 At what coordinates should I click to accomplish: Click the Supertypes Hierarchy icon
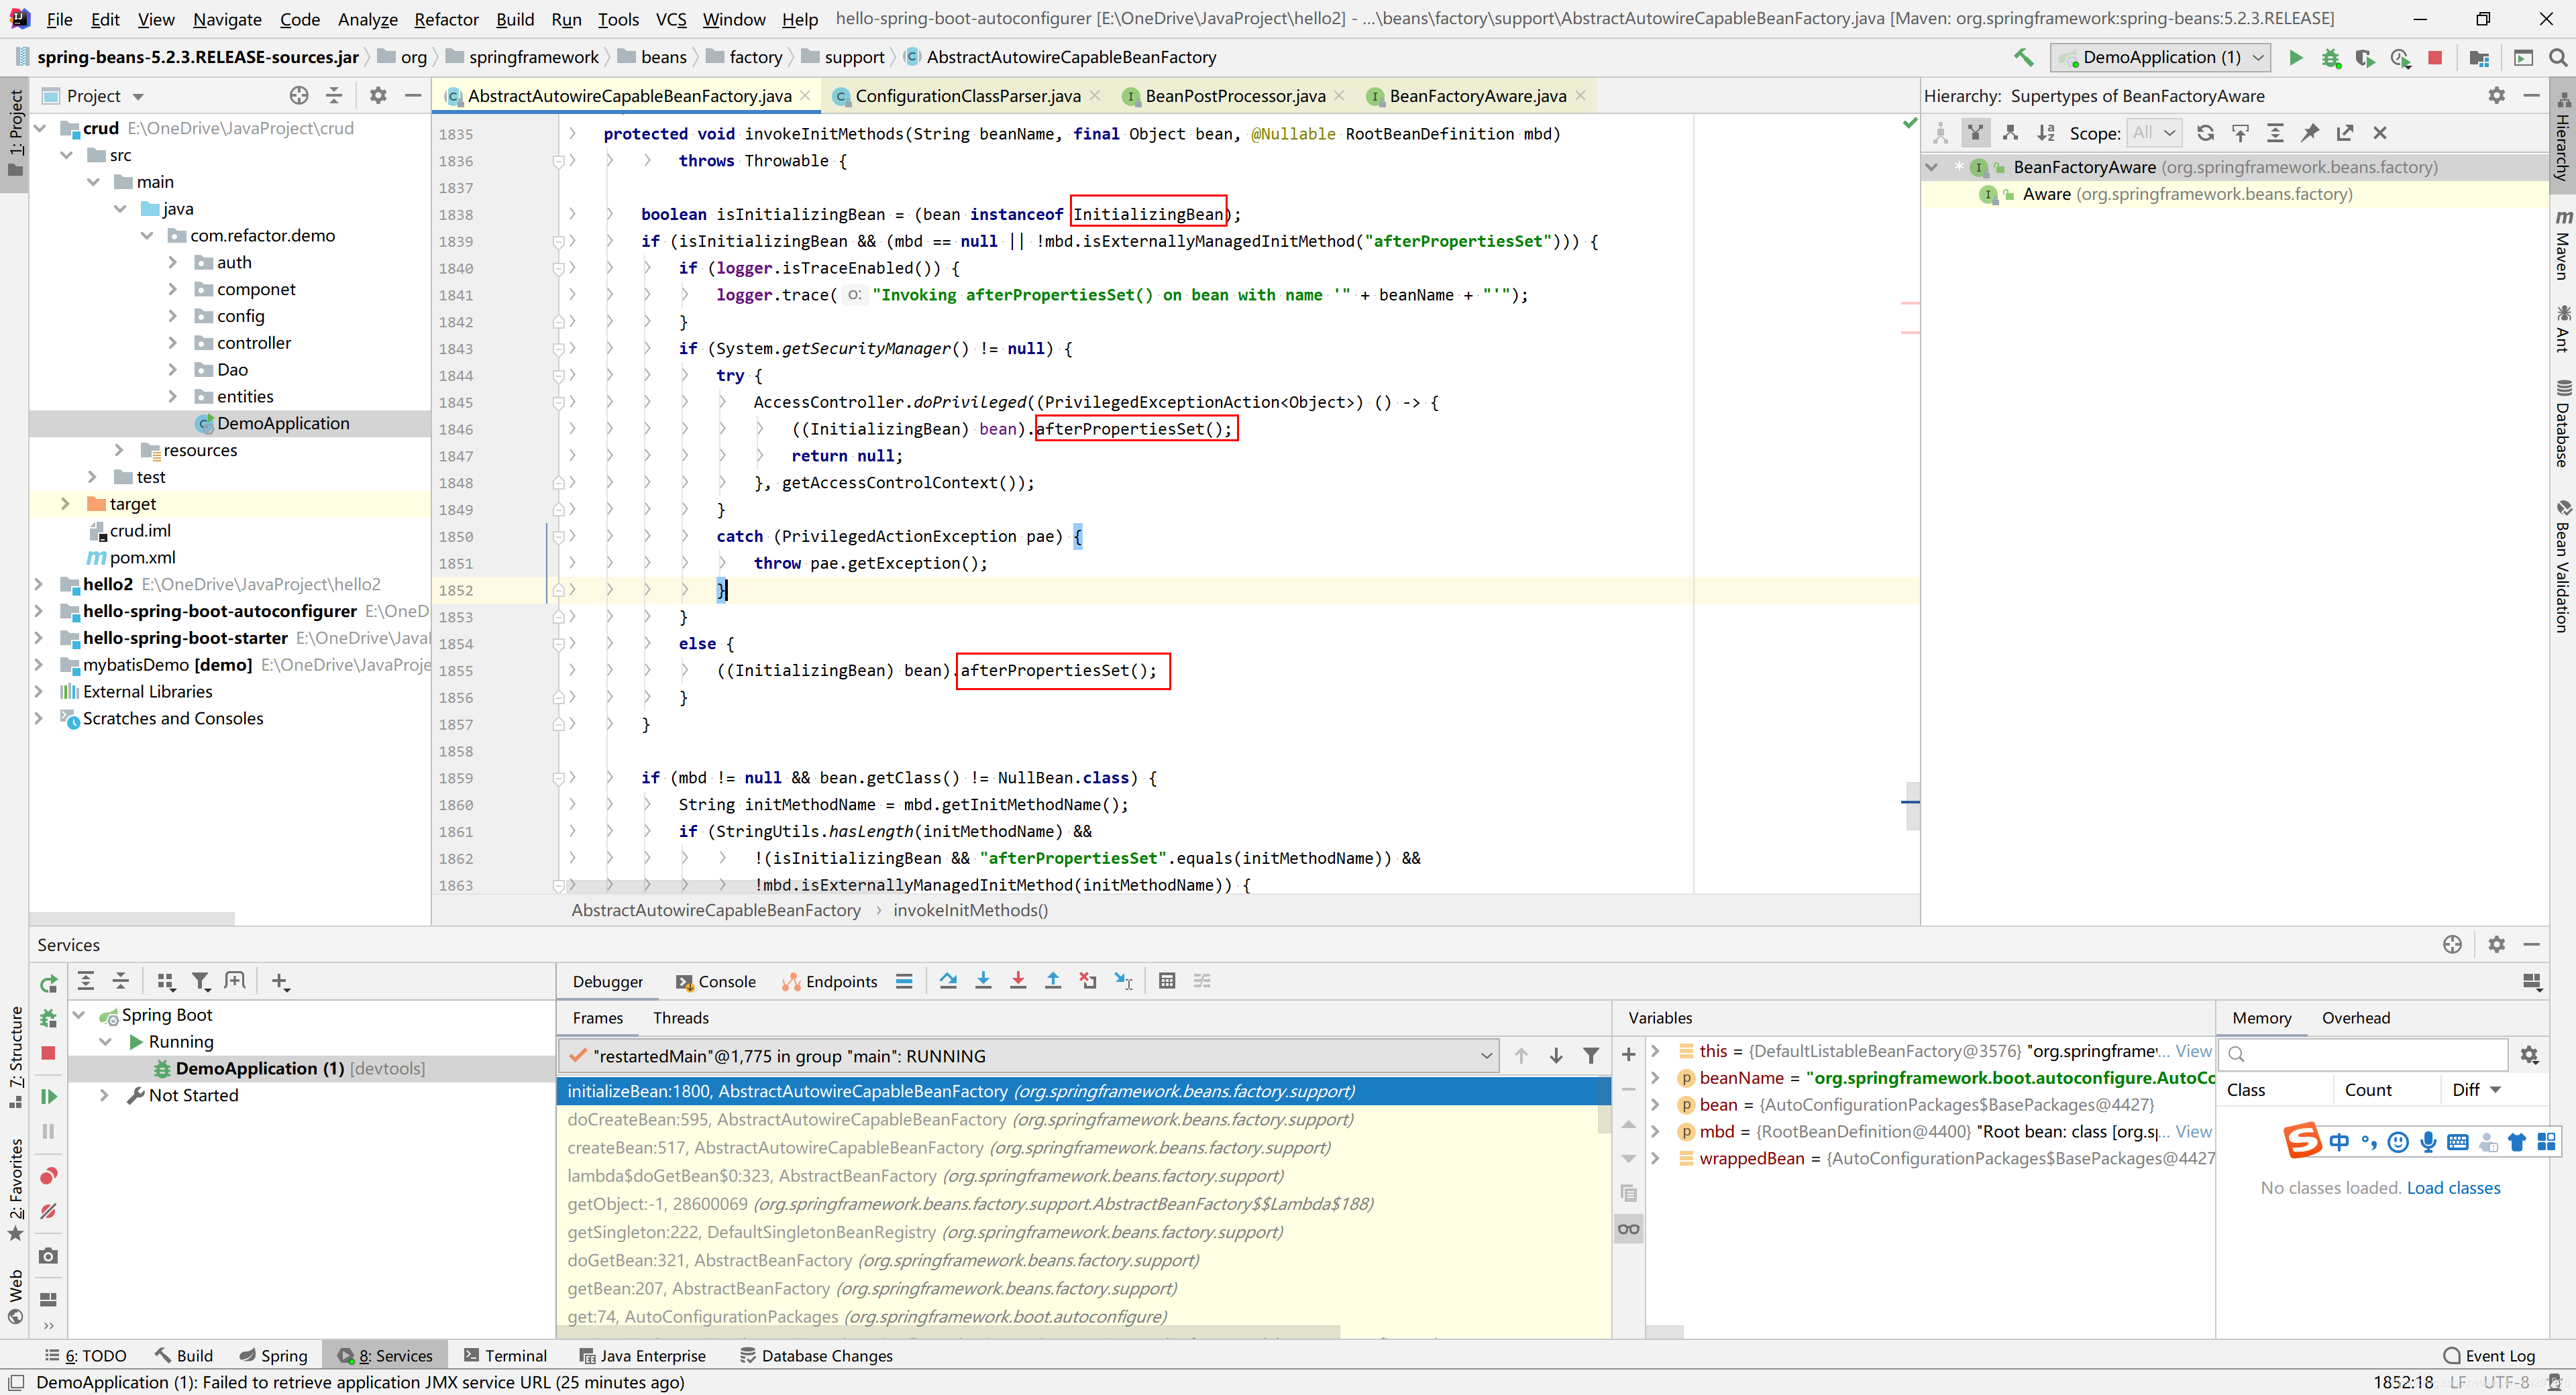1975,132
